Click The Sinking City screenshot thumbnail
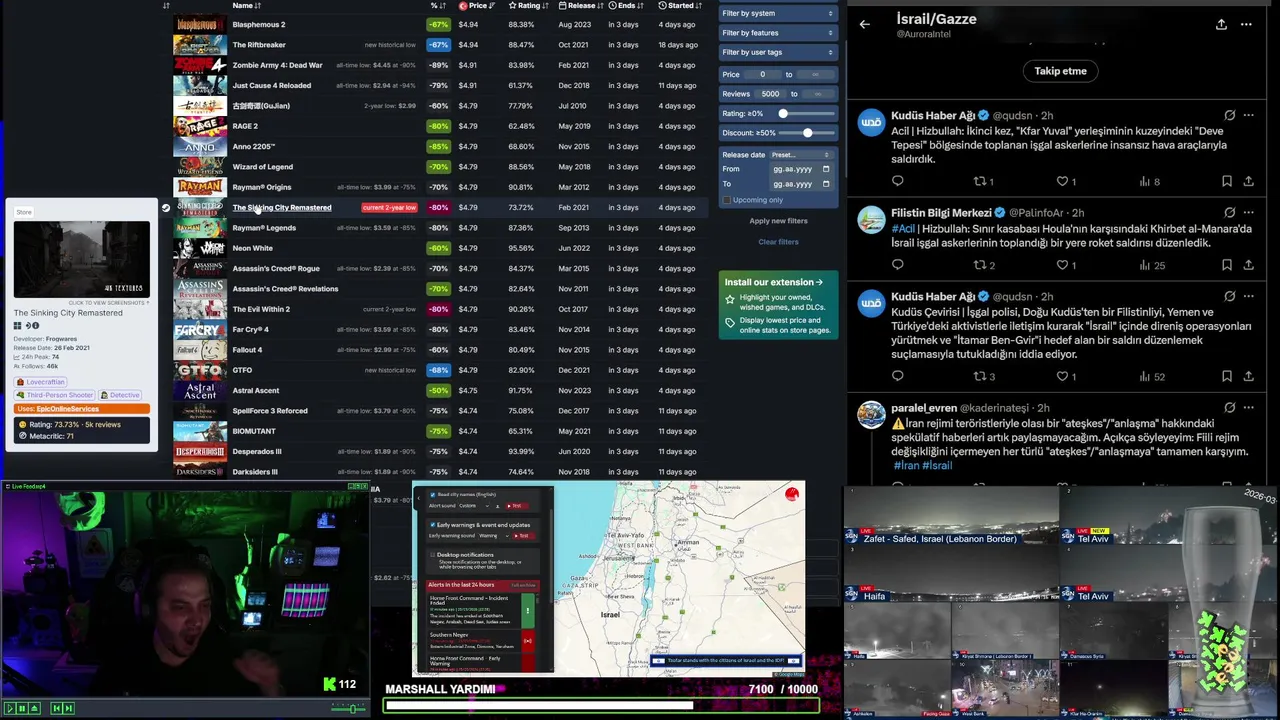 click(x=82, y=259)
